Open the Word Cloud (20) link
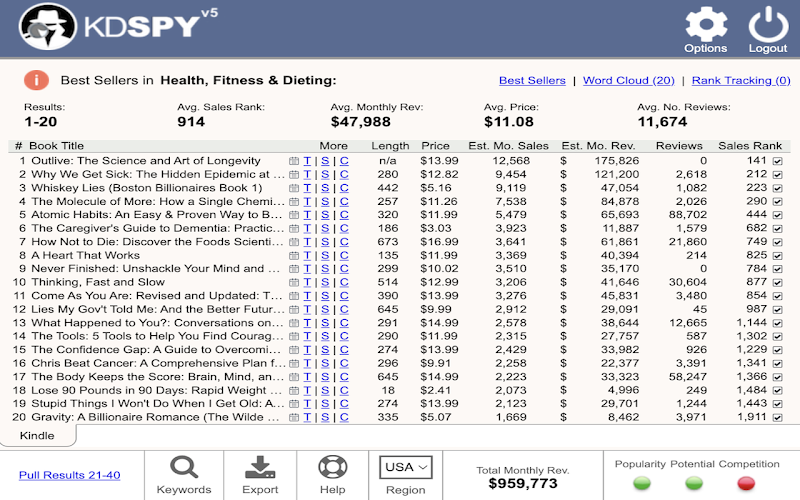The width and height of the screenshot is (800, 500). pos(629,81)
